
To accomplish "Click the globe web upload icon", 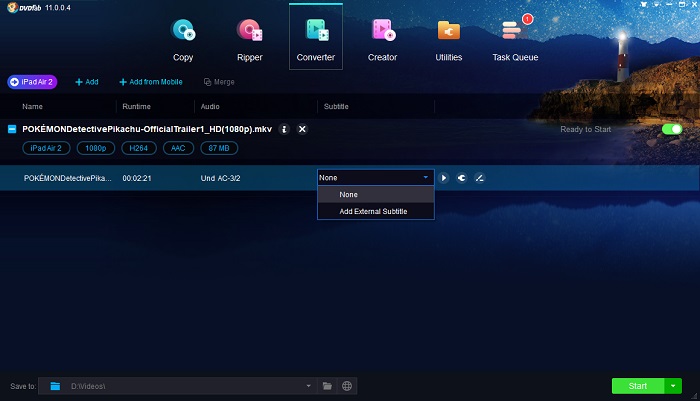I will pyautogui.click(x=347, y=386).
